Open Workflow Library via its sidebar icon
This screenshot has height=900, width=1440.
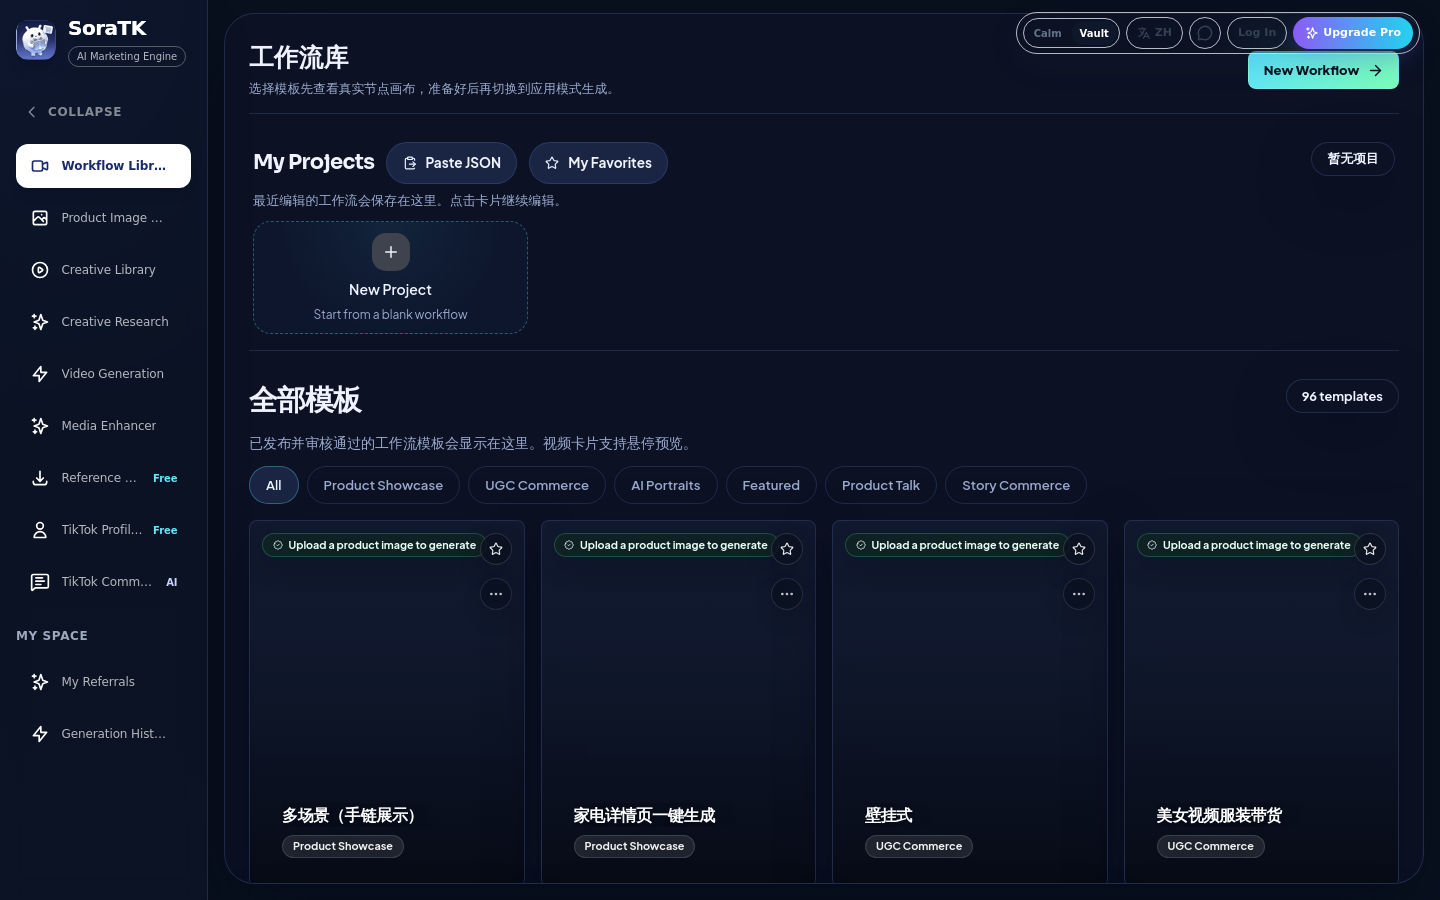[40, 166]
